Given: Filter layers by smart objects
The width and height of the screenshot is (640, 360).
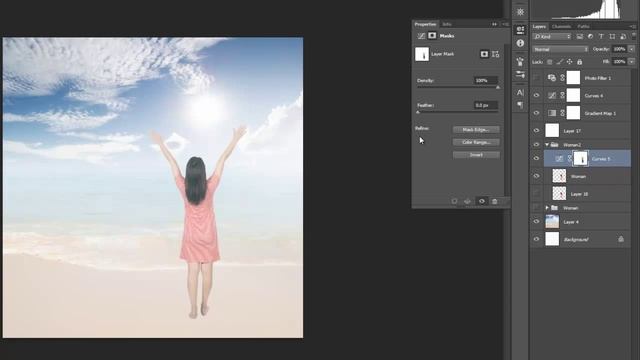Looking at the screenshot, I should [623, 37].
